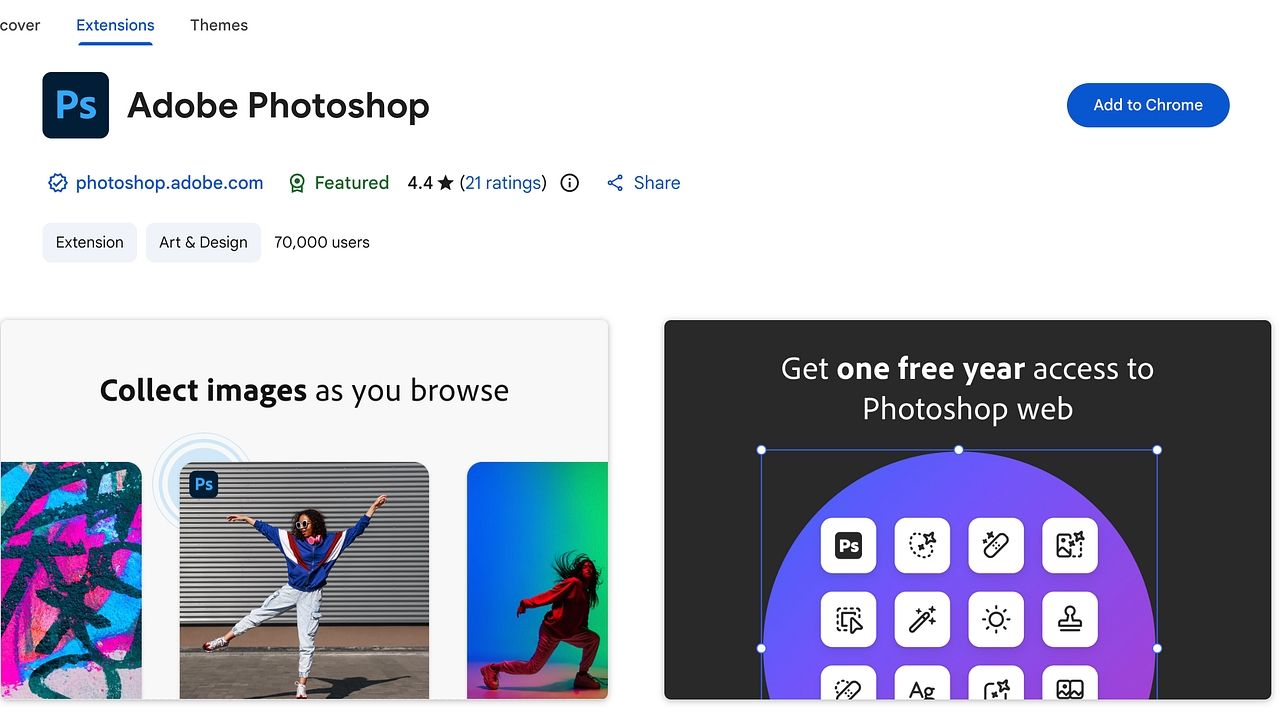Viewport: 1280px width, 720px height.
Task: Click the object selection cursor icon tile
Action: point(848,619)
